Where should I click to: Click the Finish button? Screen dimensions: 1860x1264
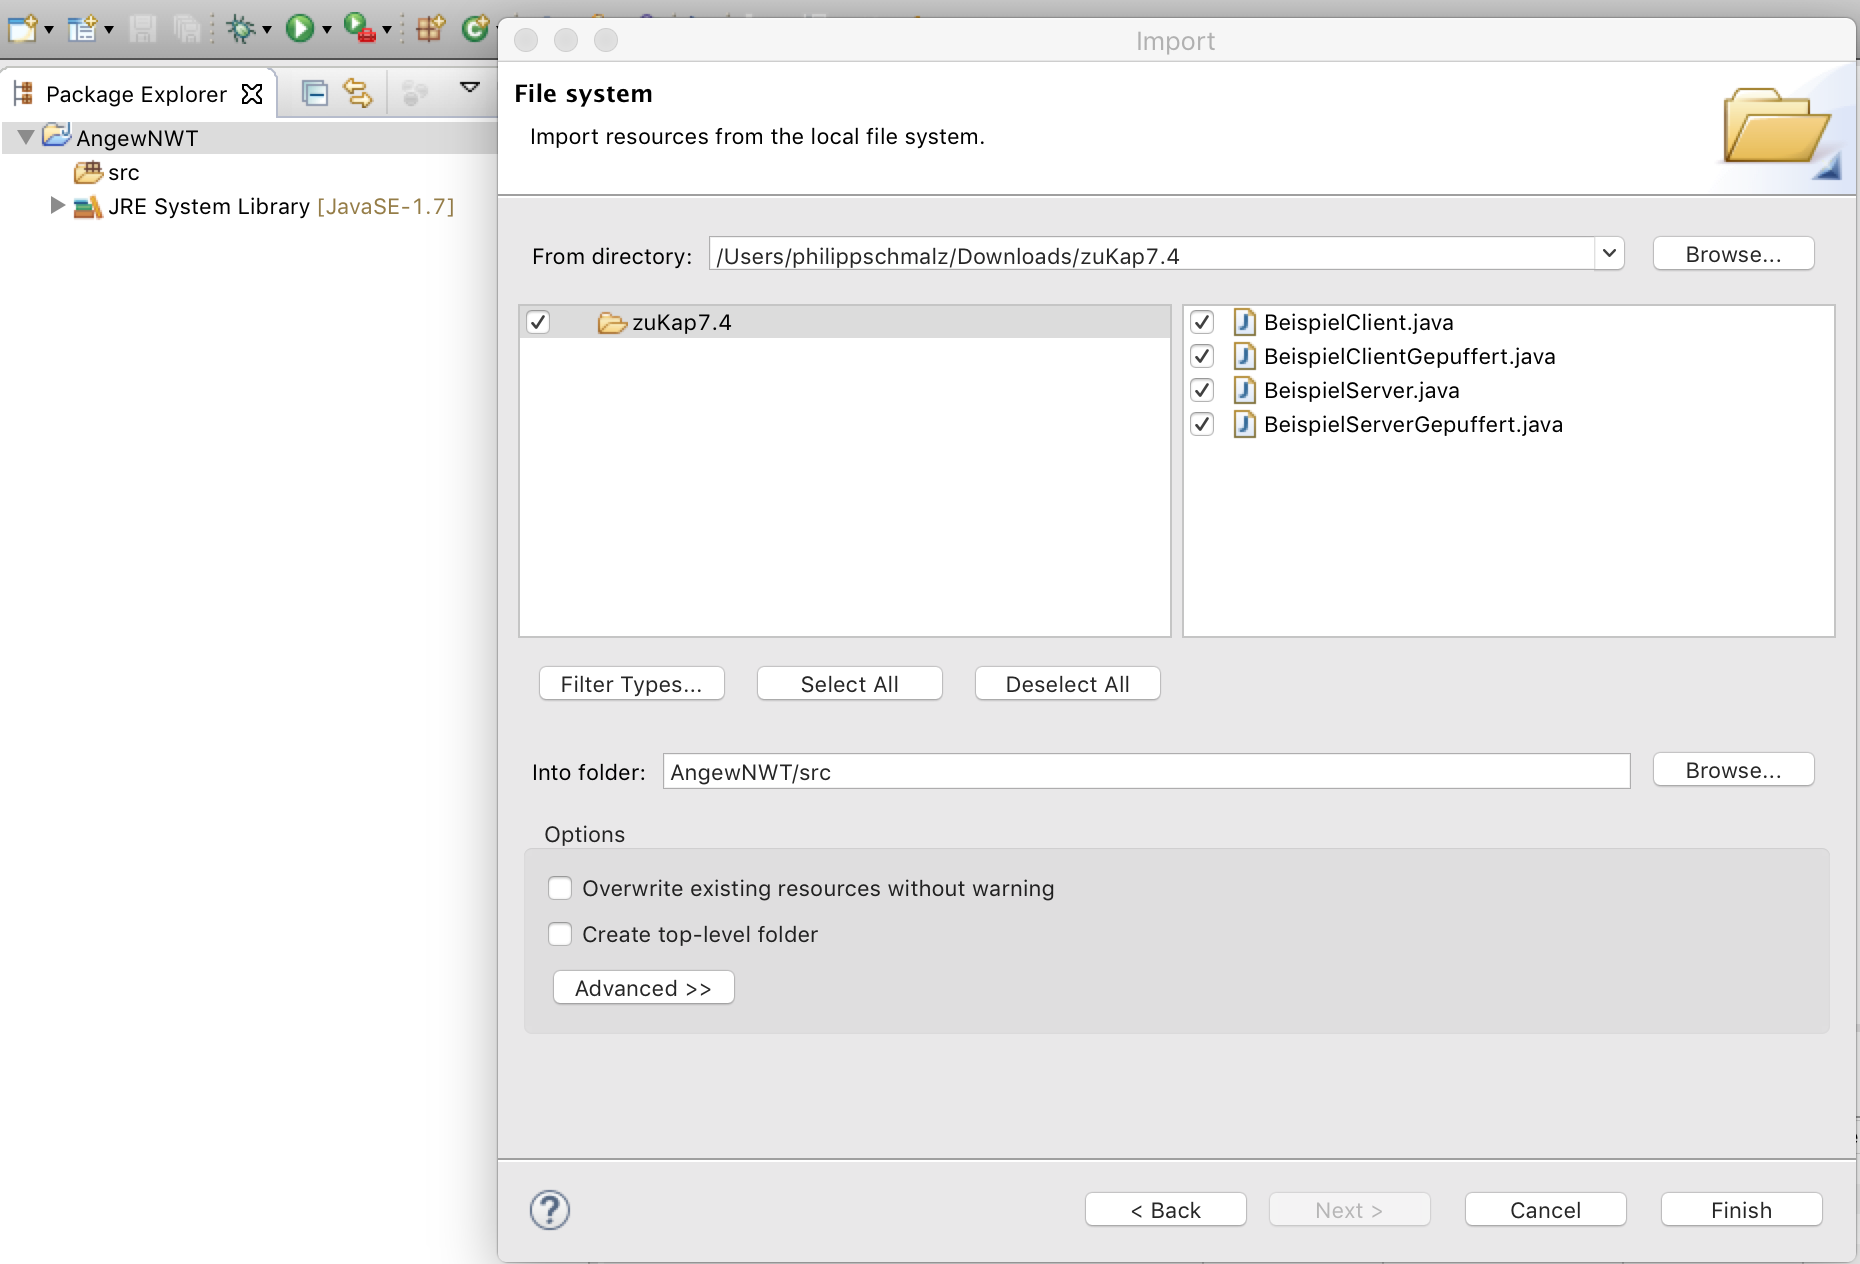[1741, 1210]
